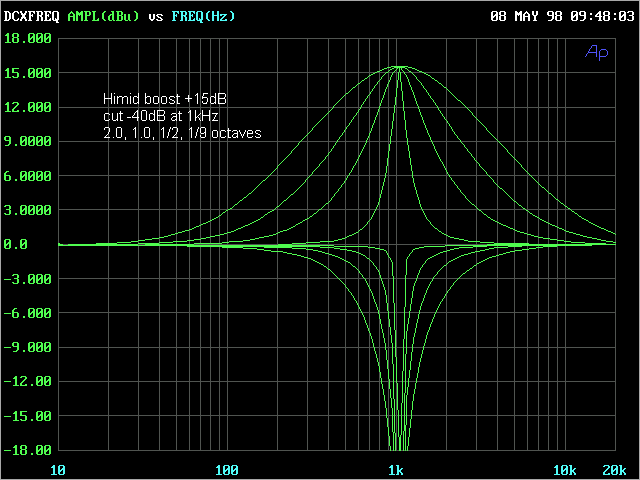Click the 'Himid boost +15dB' annotation text
640x480 pixels.
(x=172, y=99)
